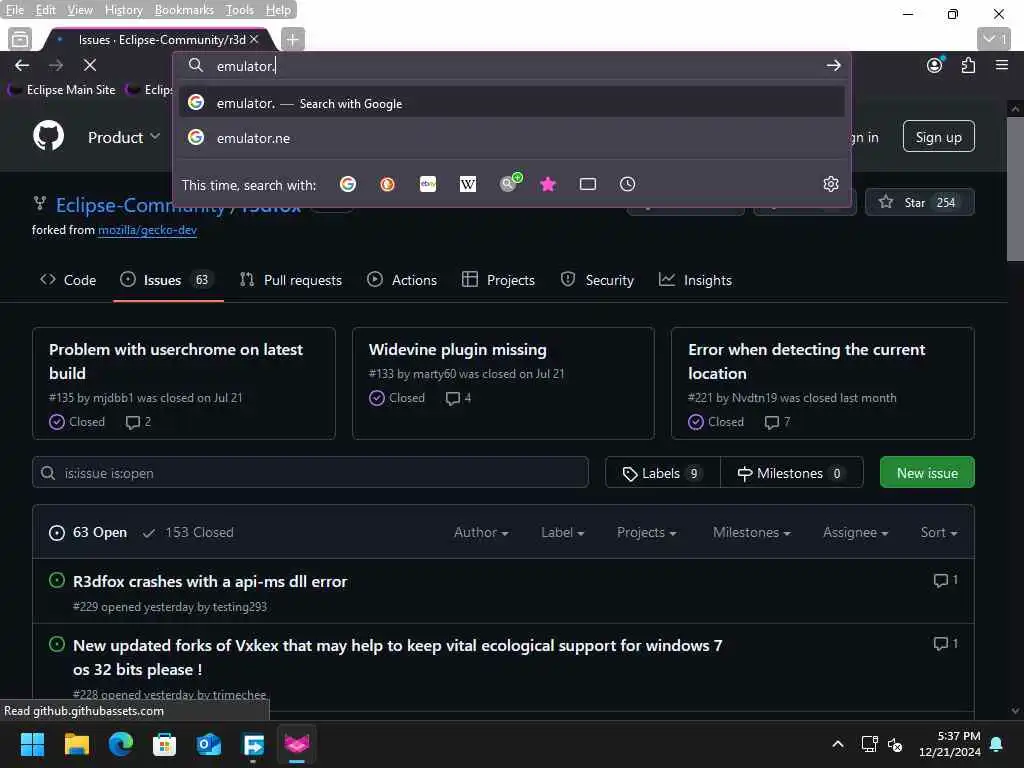
Task: Open Firefox account icon
Action: pyautogui.click(x=935, y=65)
